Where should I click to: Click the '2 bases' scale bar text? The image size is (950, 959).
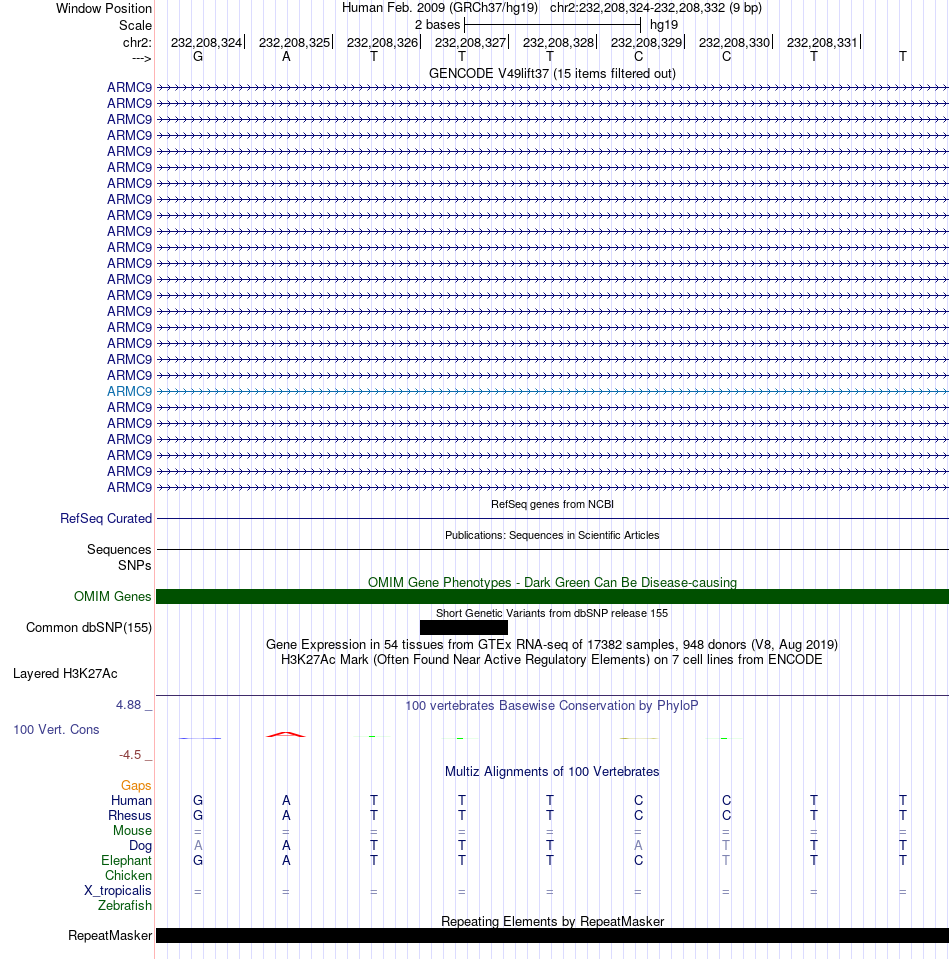click(x=437, y=25)
